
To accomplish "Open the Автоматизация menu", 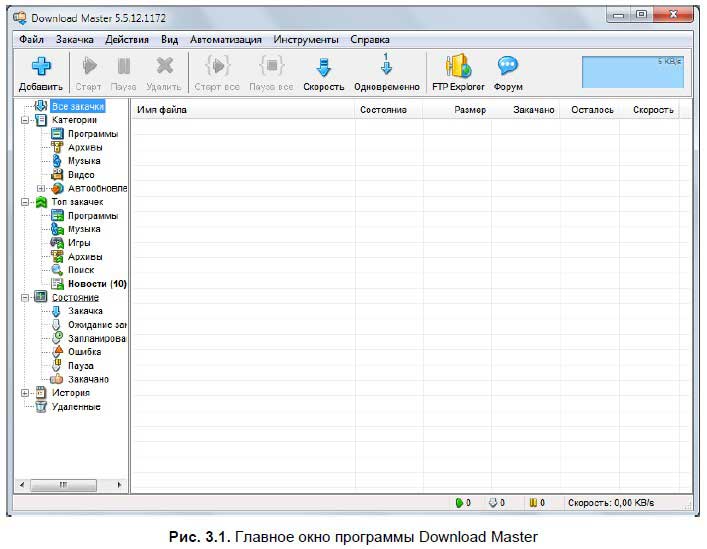I will click(226, 40).
